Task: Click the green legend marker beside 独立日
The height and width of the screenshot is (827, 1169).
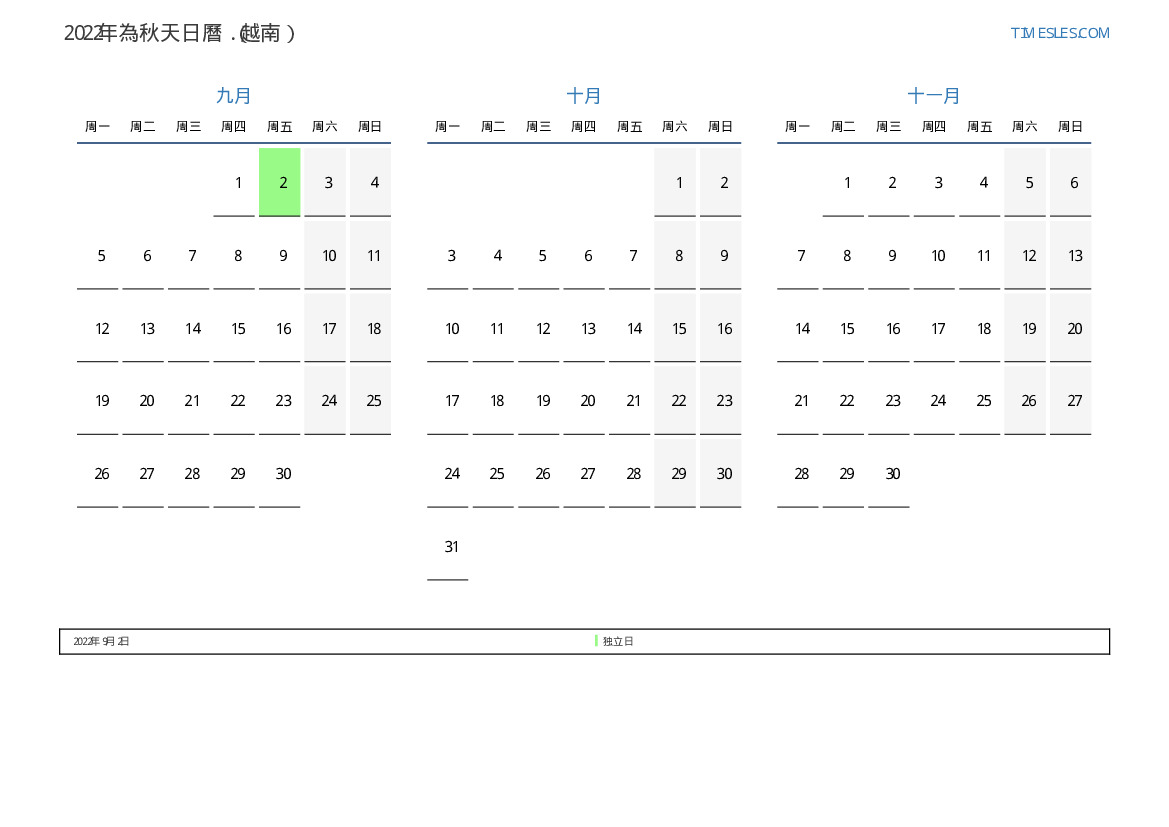Action: point(596,641)
